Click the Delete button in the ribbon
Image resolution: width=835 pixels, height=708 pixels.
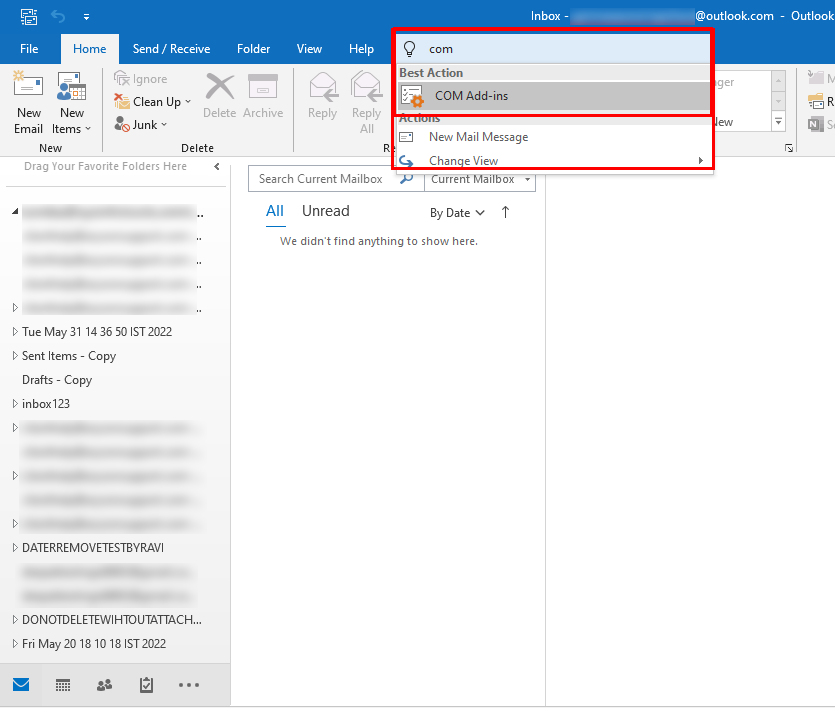(219, 96)
